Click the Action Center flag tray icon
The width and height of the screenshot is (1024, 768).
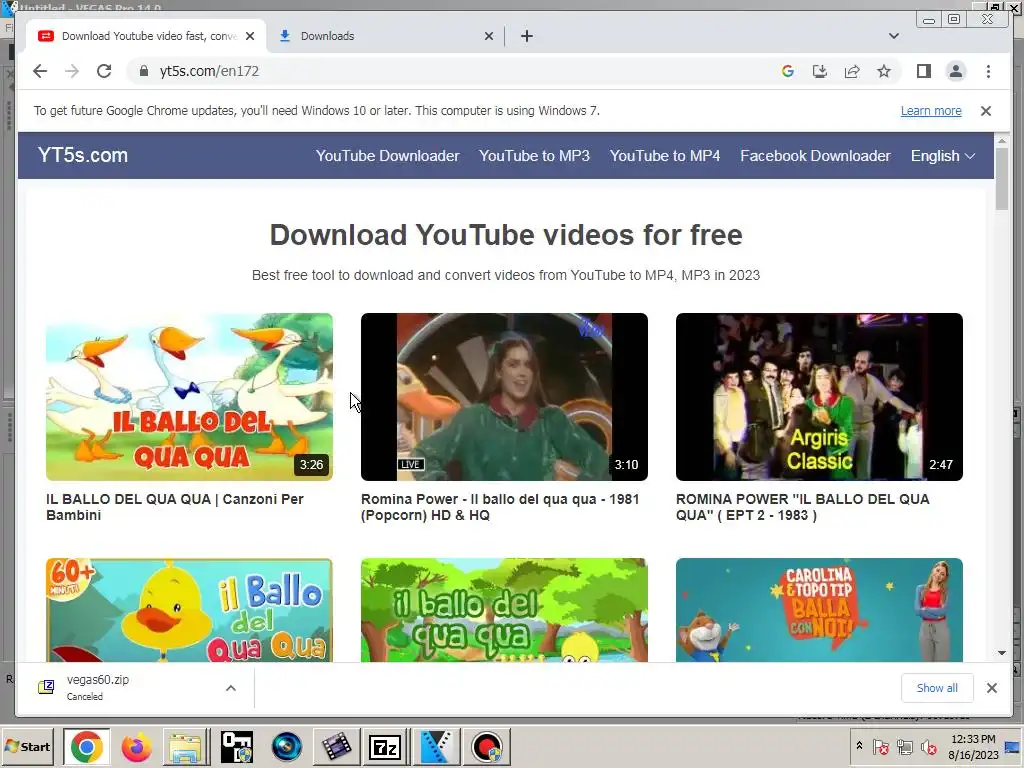tap(880, 746)
